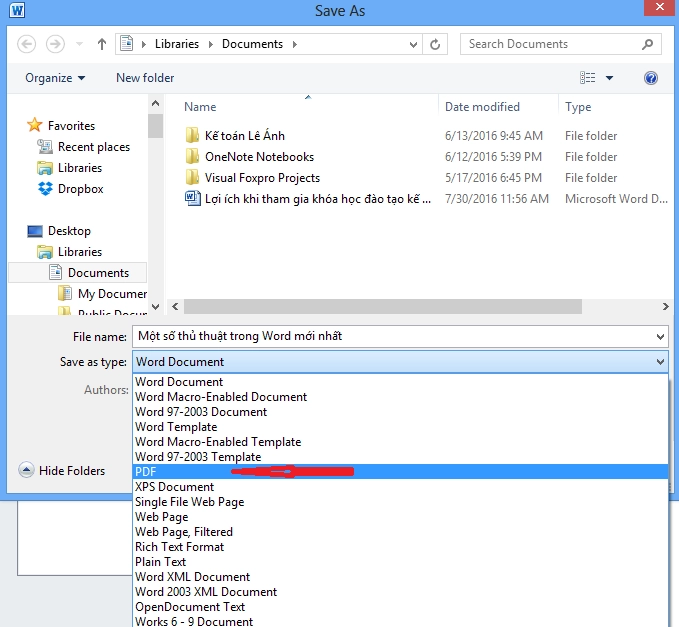The width and height of the screenshot is (679, 627).
Task: Expand the File name dropdown arrow
Action: [x=659, y=337]
